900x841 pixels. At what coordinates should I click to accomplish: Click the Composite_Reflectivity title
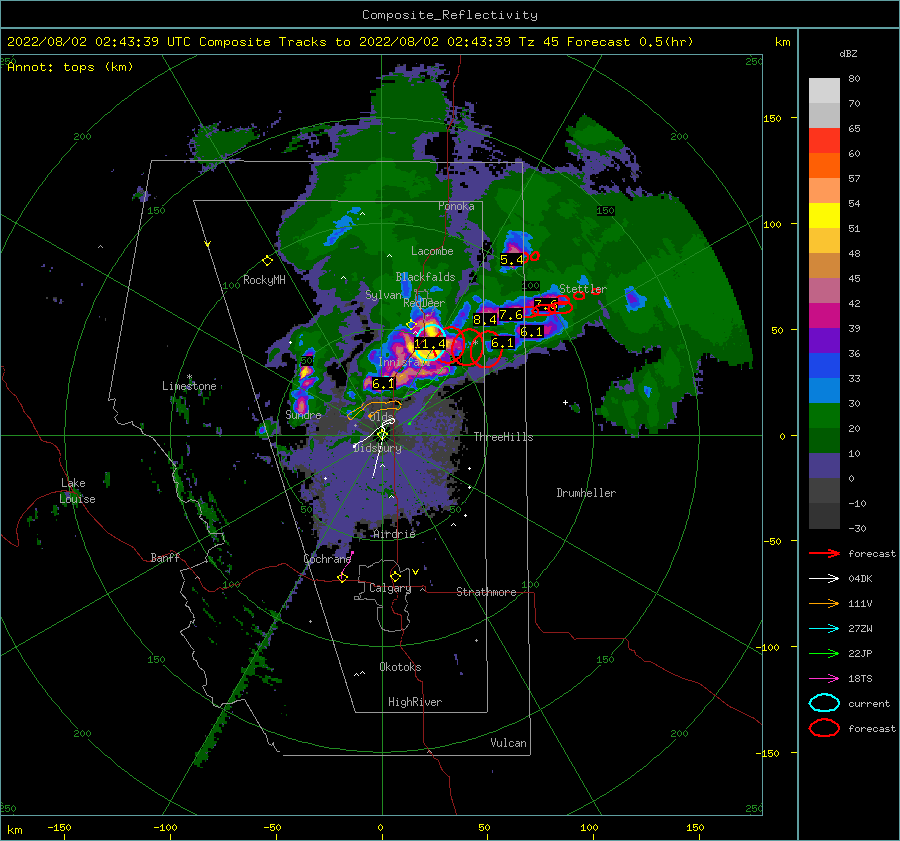(450, 15)
